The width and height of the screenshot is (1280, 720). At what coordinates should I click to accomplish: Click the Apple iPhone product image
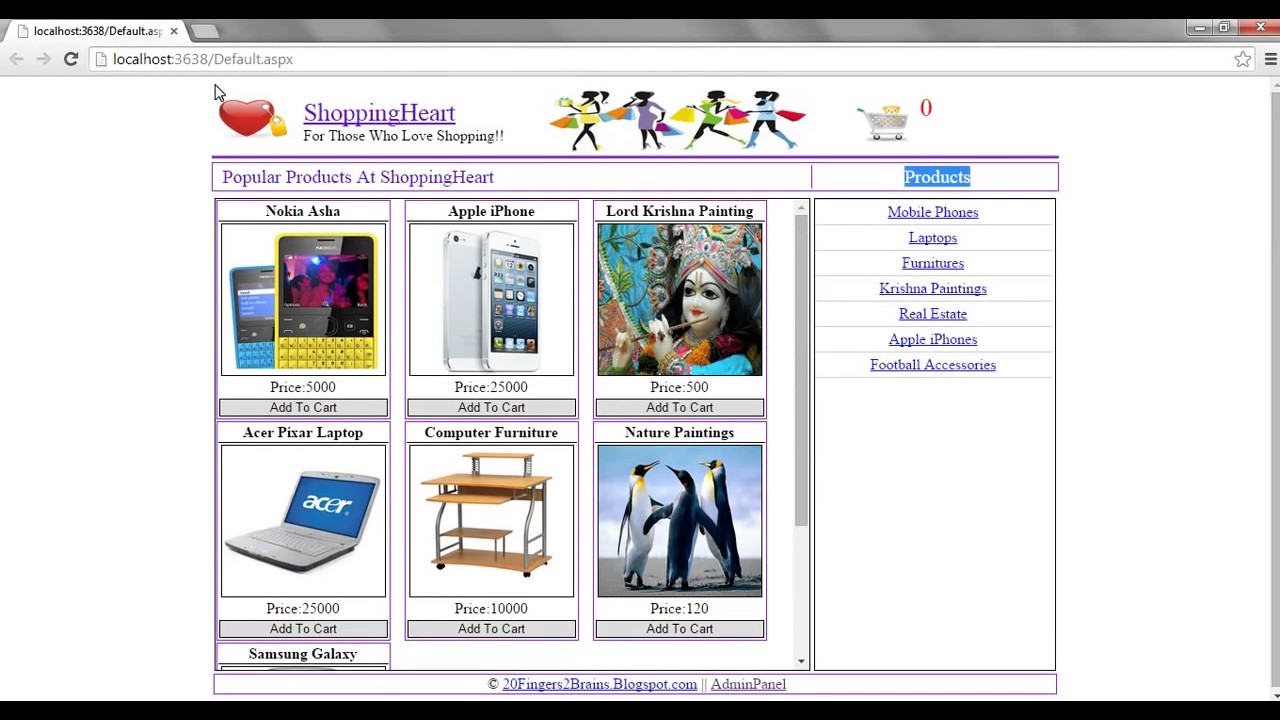click(491, 300)
